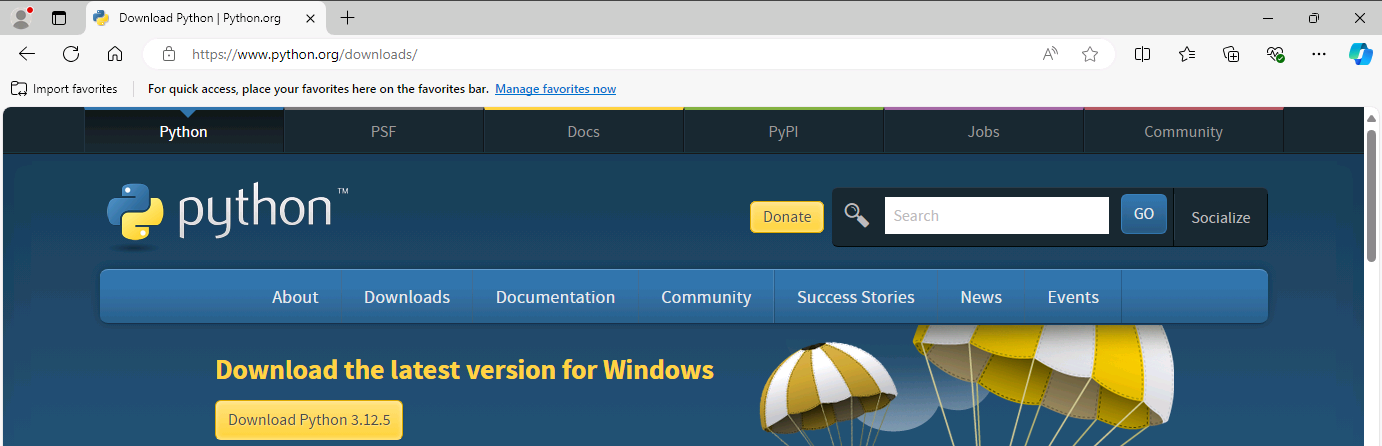Open the Socialize menu

click(x=1221, y=217)
